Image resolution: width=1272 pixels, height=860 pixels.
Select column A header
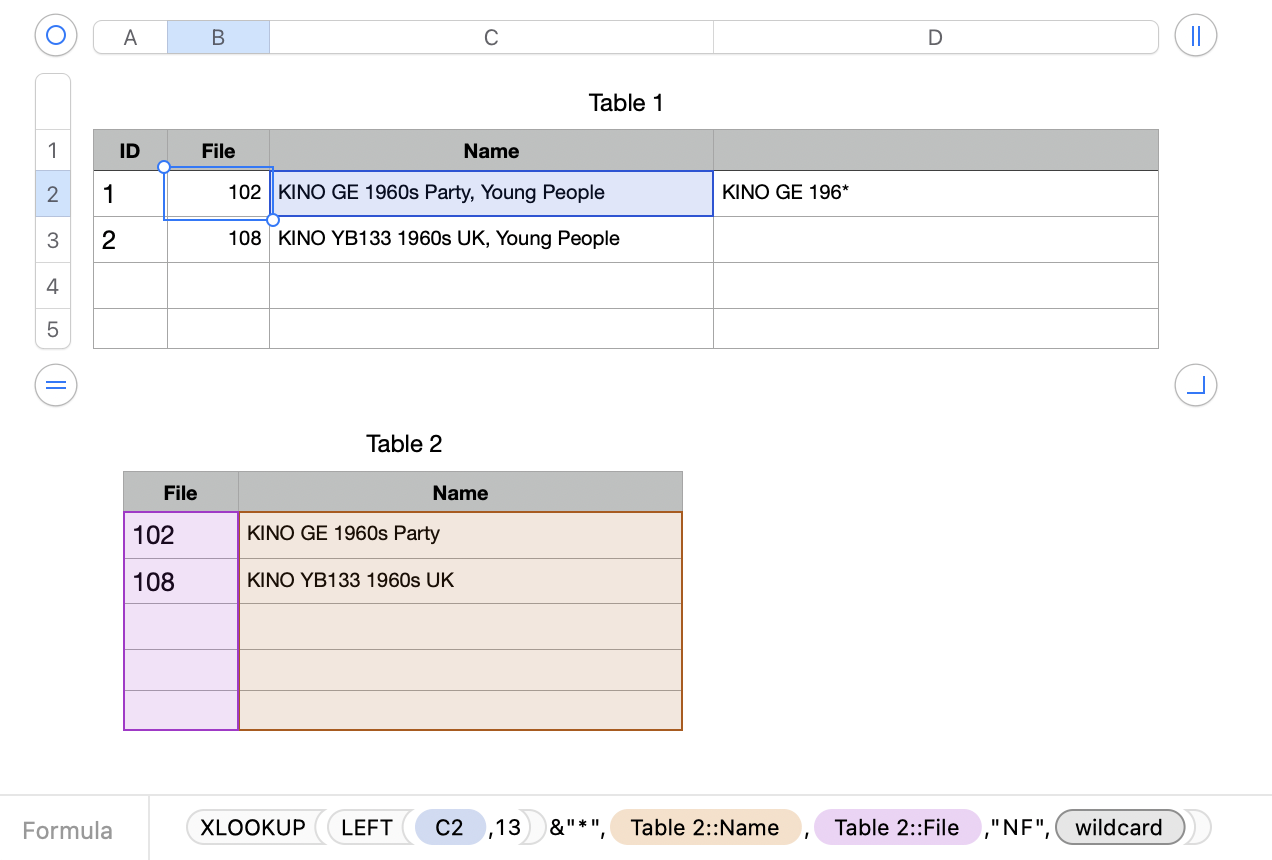[130, 38]
